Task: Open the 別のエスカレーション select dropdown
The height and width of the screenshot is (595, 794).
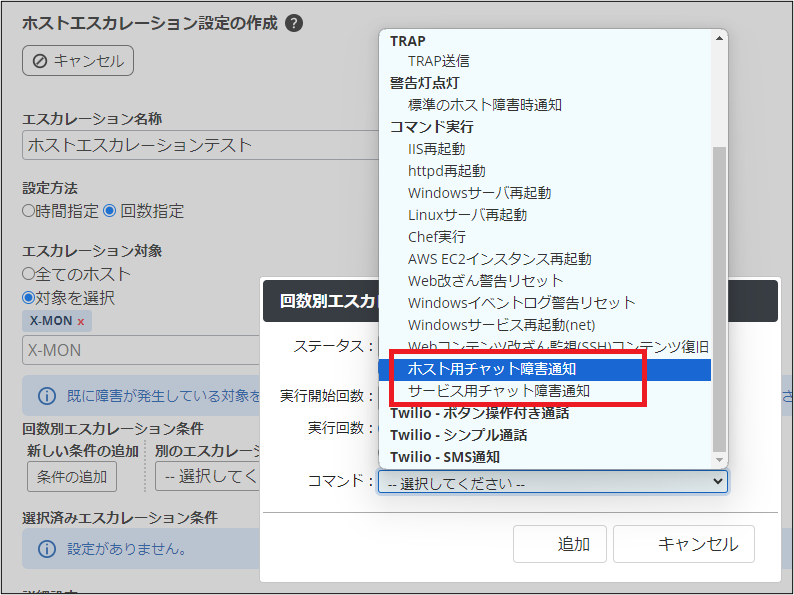Action: tap(210, 477)
